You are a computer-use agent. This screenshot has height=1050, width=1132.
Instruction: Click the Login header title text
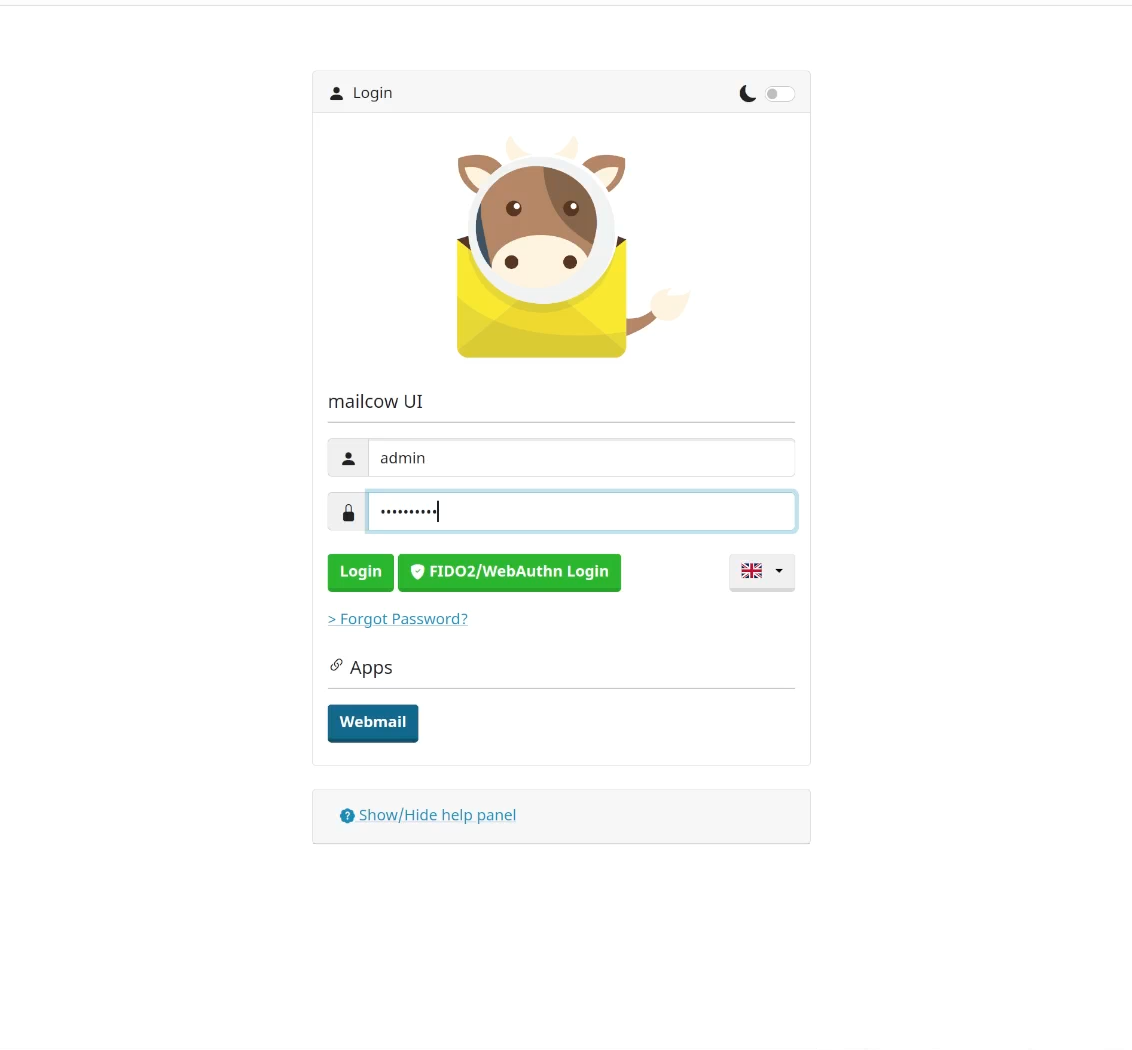tap(373, 93)
